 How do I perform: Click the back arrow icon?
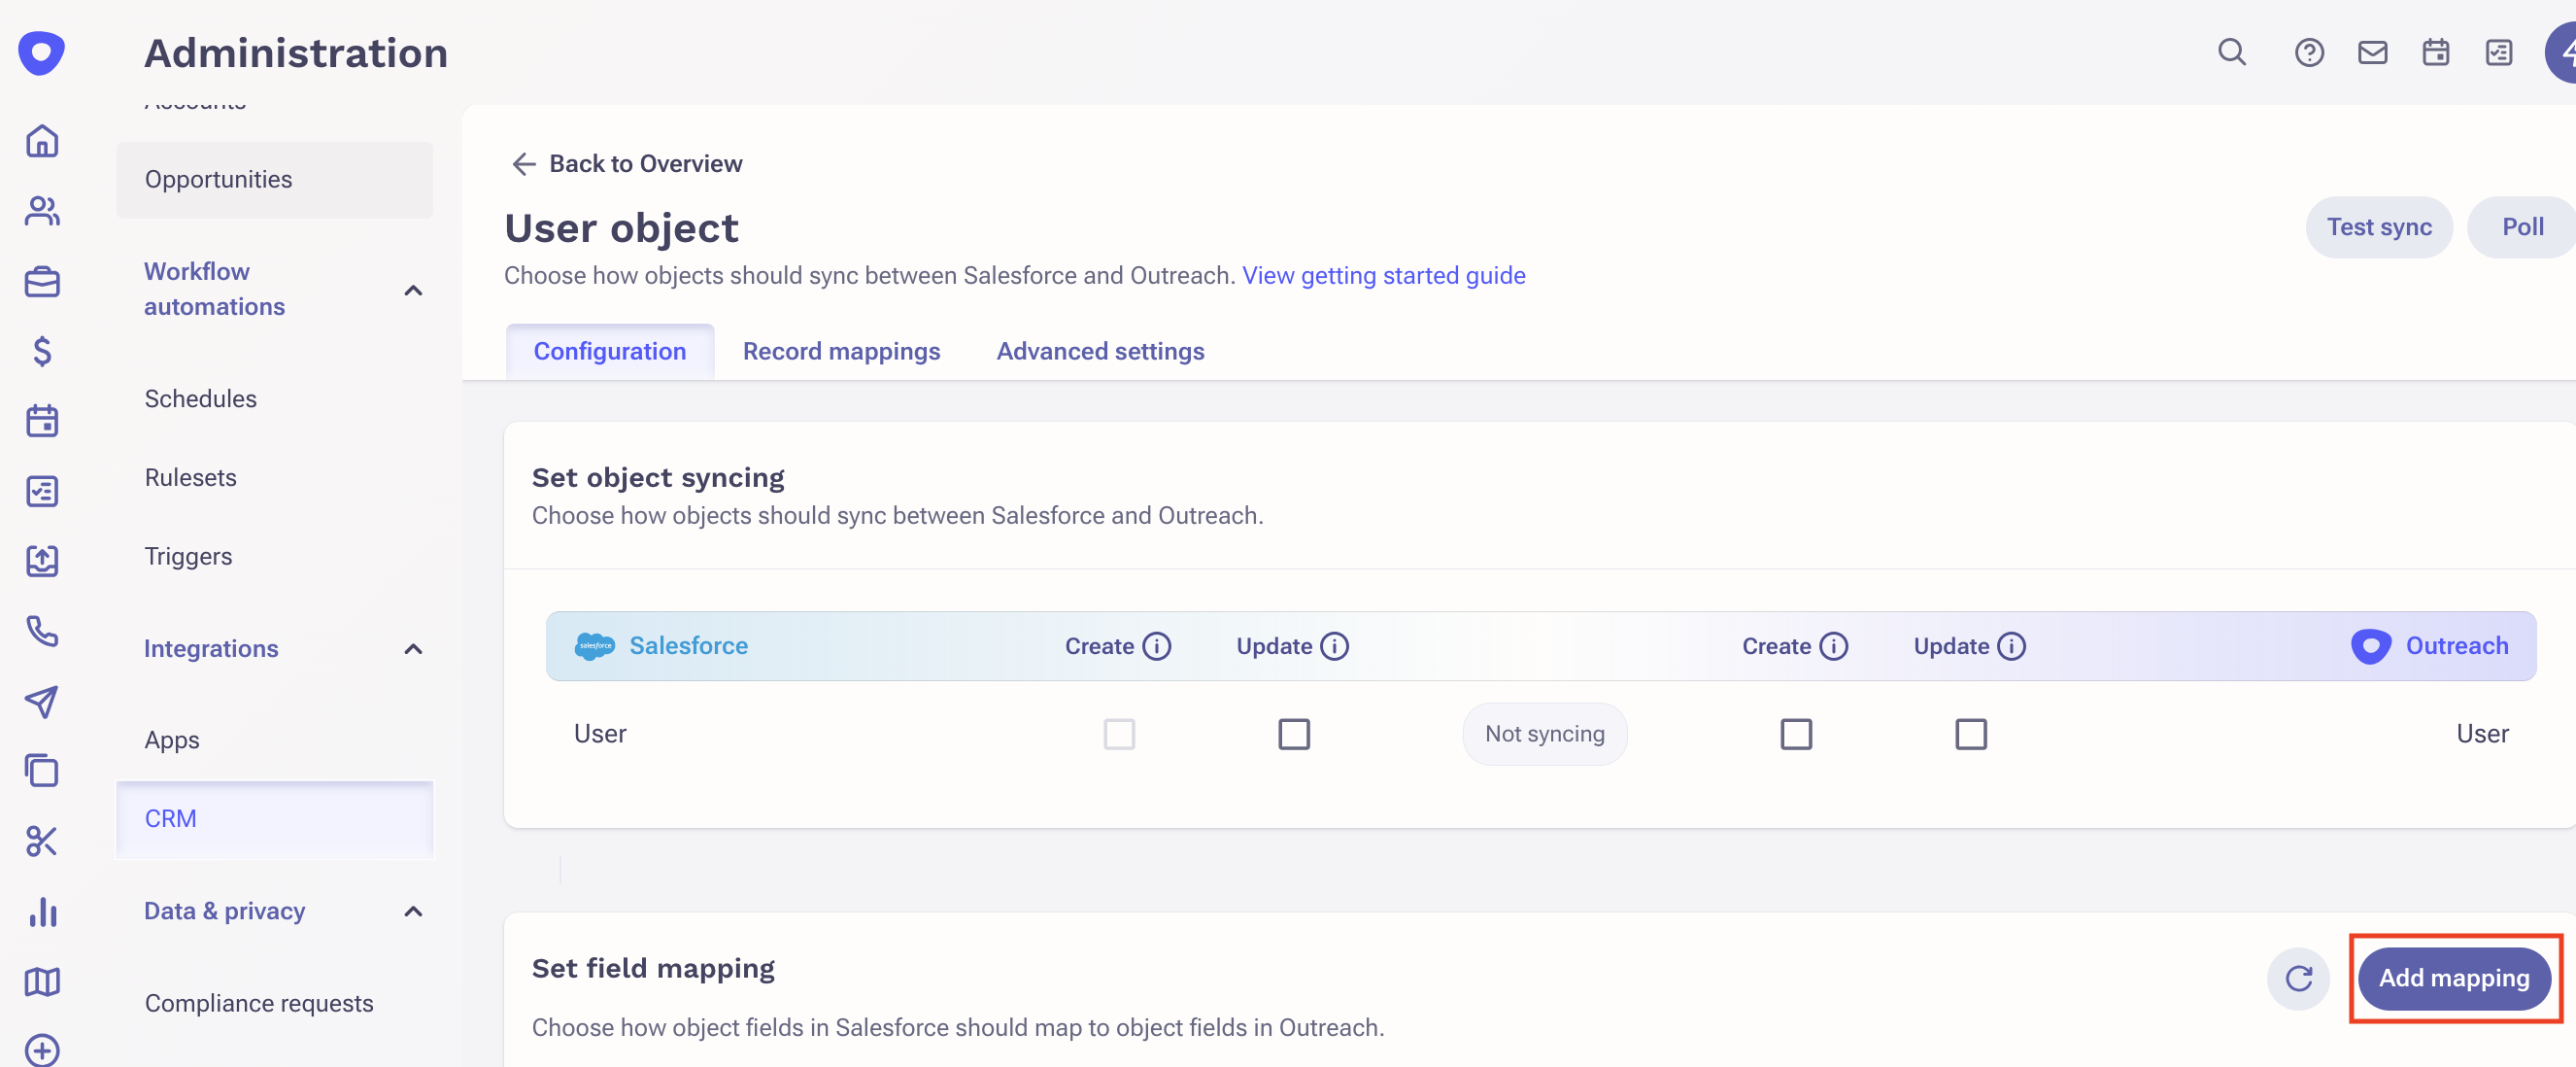524,163
